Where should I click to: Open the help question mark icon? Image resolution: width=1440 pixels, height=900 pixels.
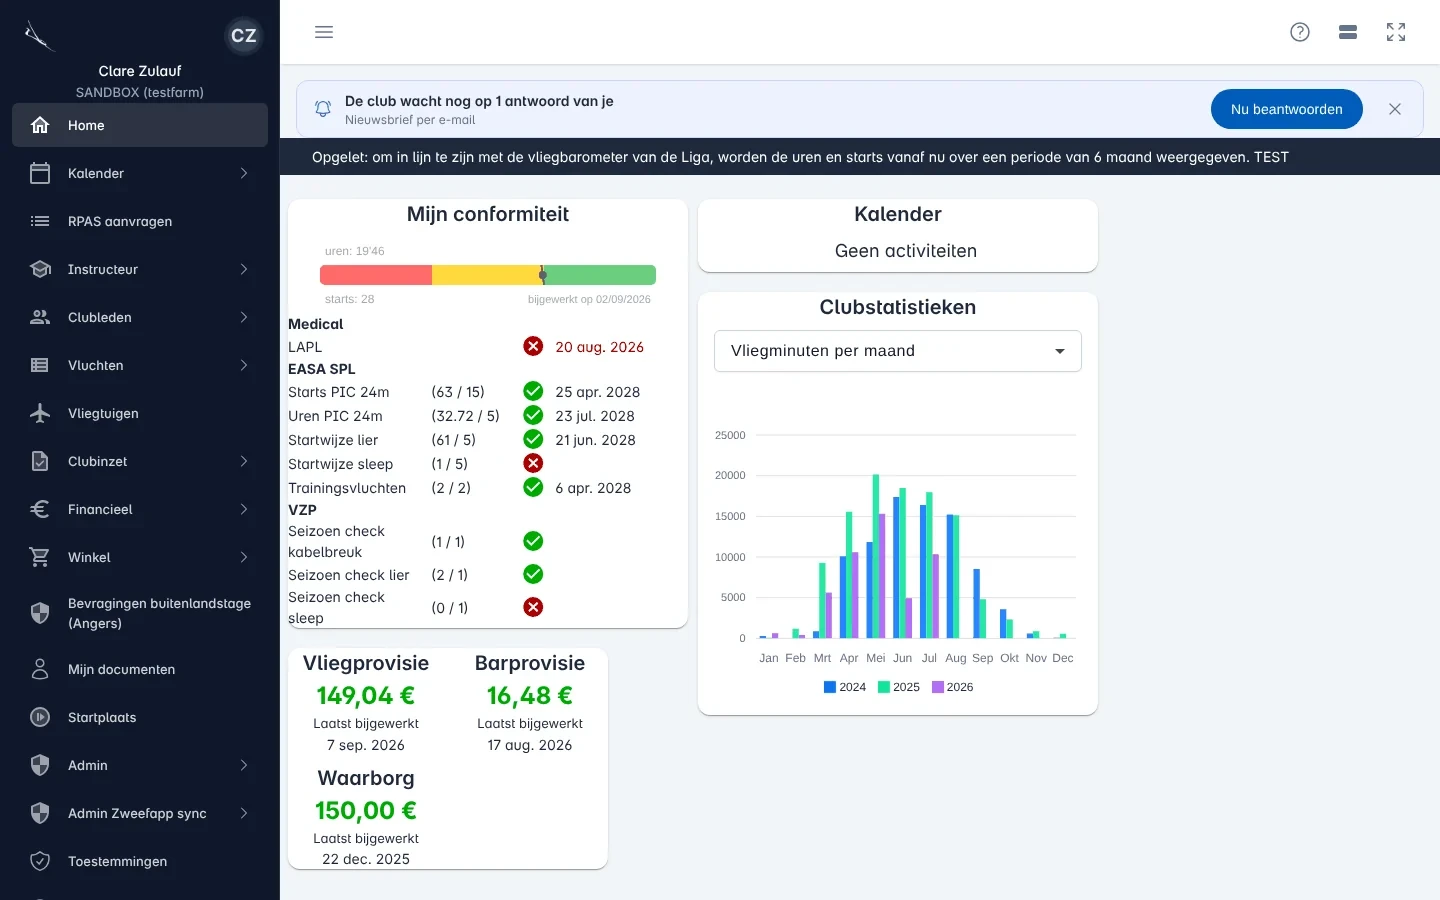coord(1300,32)
